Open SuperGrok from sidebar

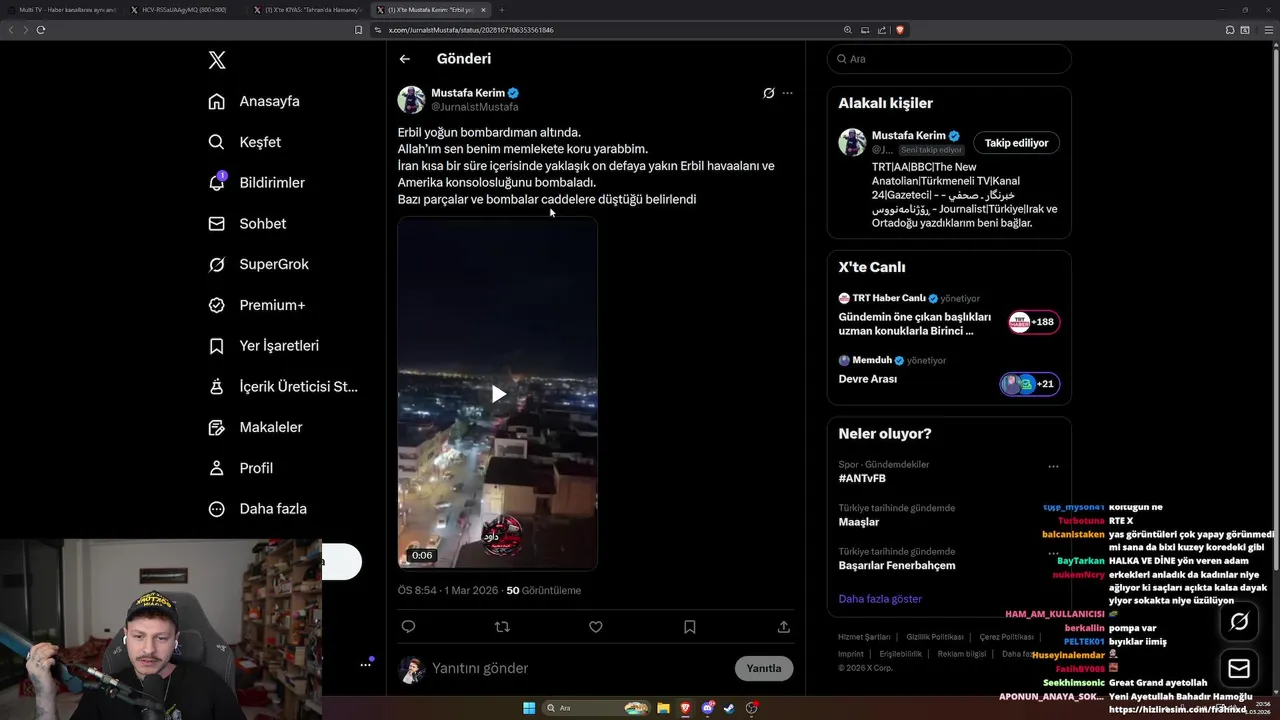[258, 264]
